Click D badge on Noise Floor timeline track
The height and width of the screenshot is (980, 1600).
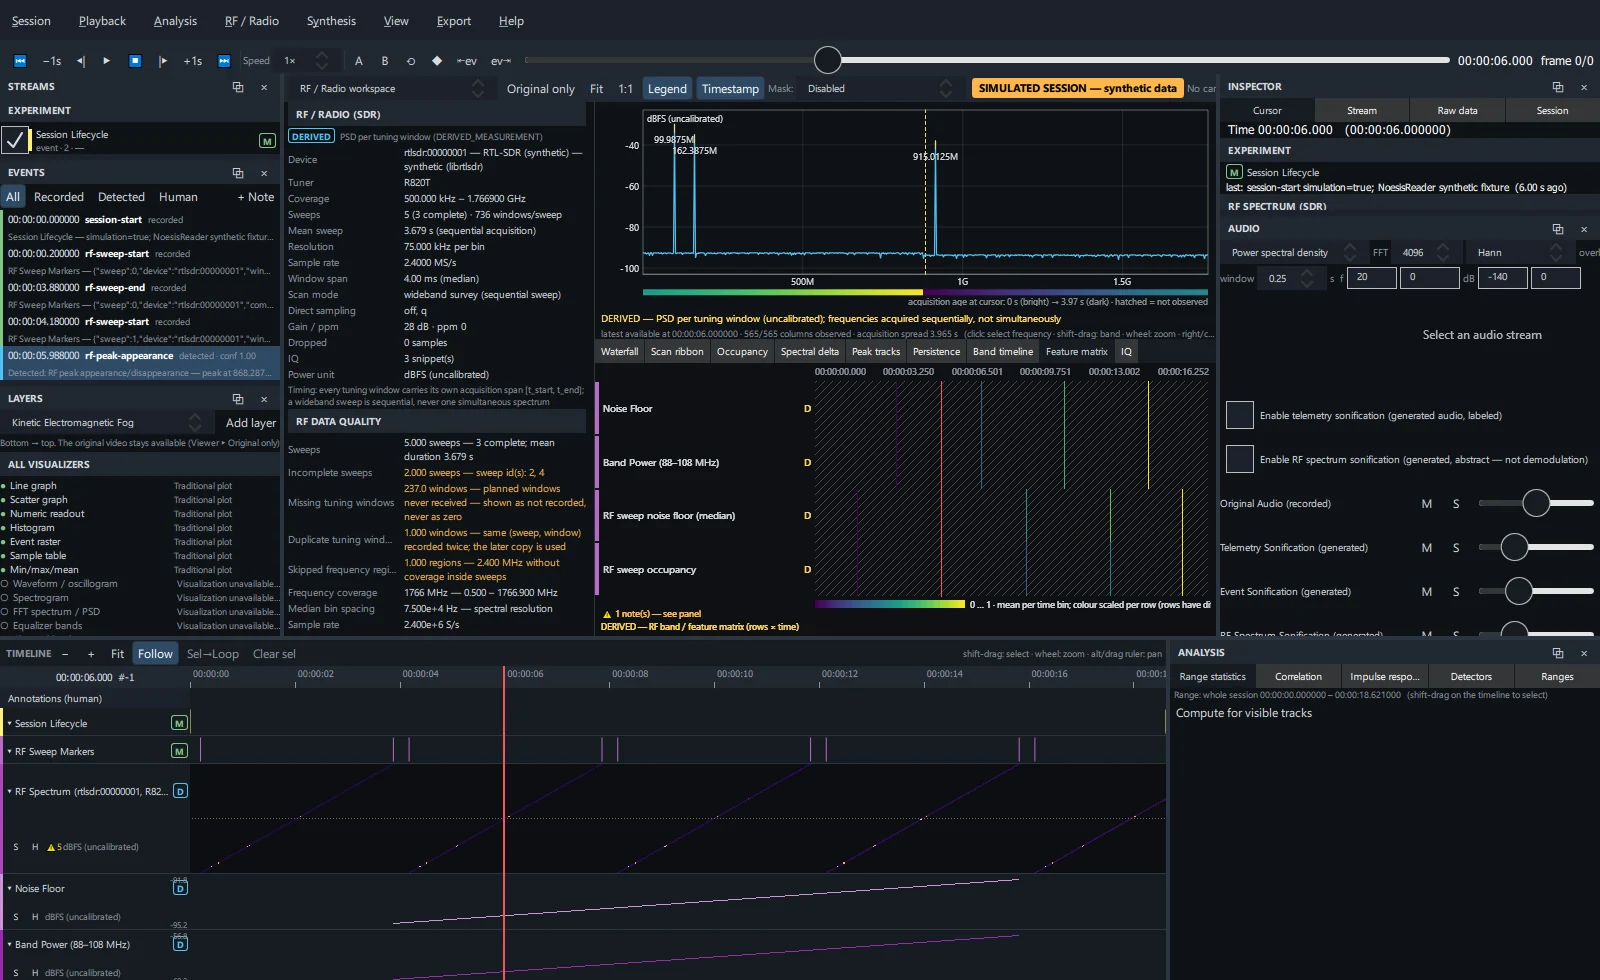(180, 888)
